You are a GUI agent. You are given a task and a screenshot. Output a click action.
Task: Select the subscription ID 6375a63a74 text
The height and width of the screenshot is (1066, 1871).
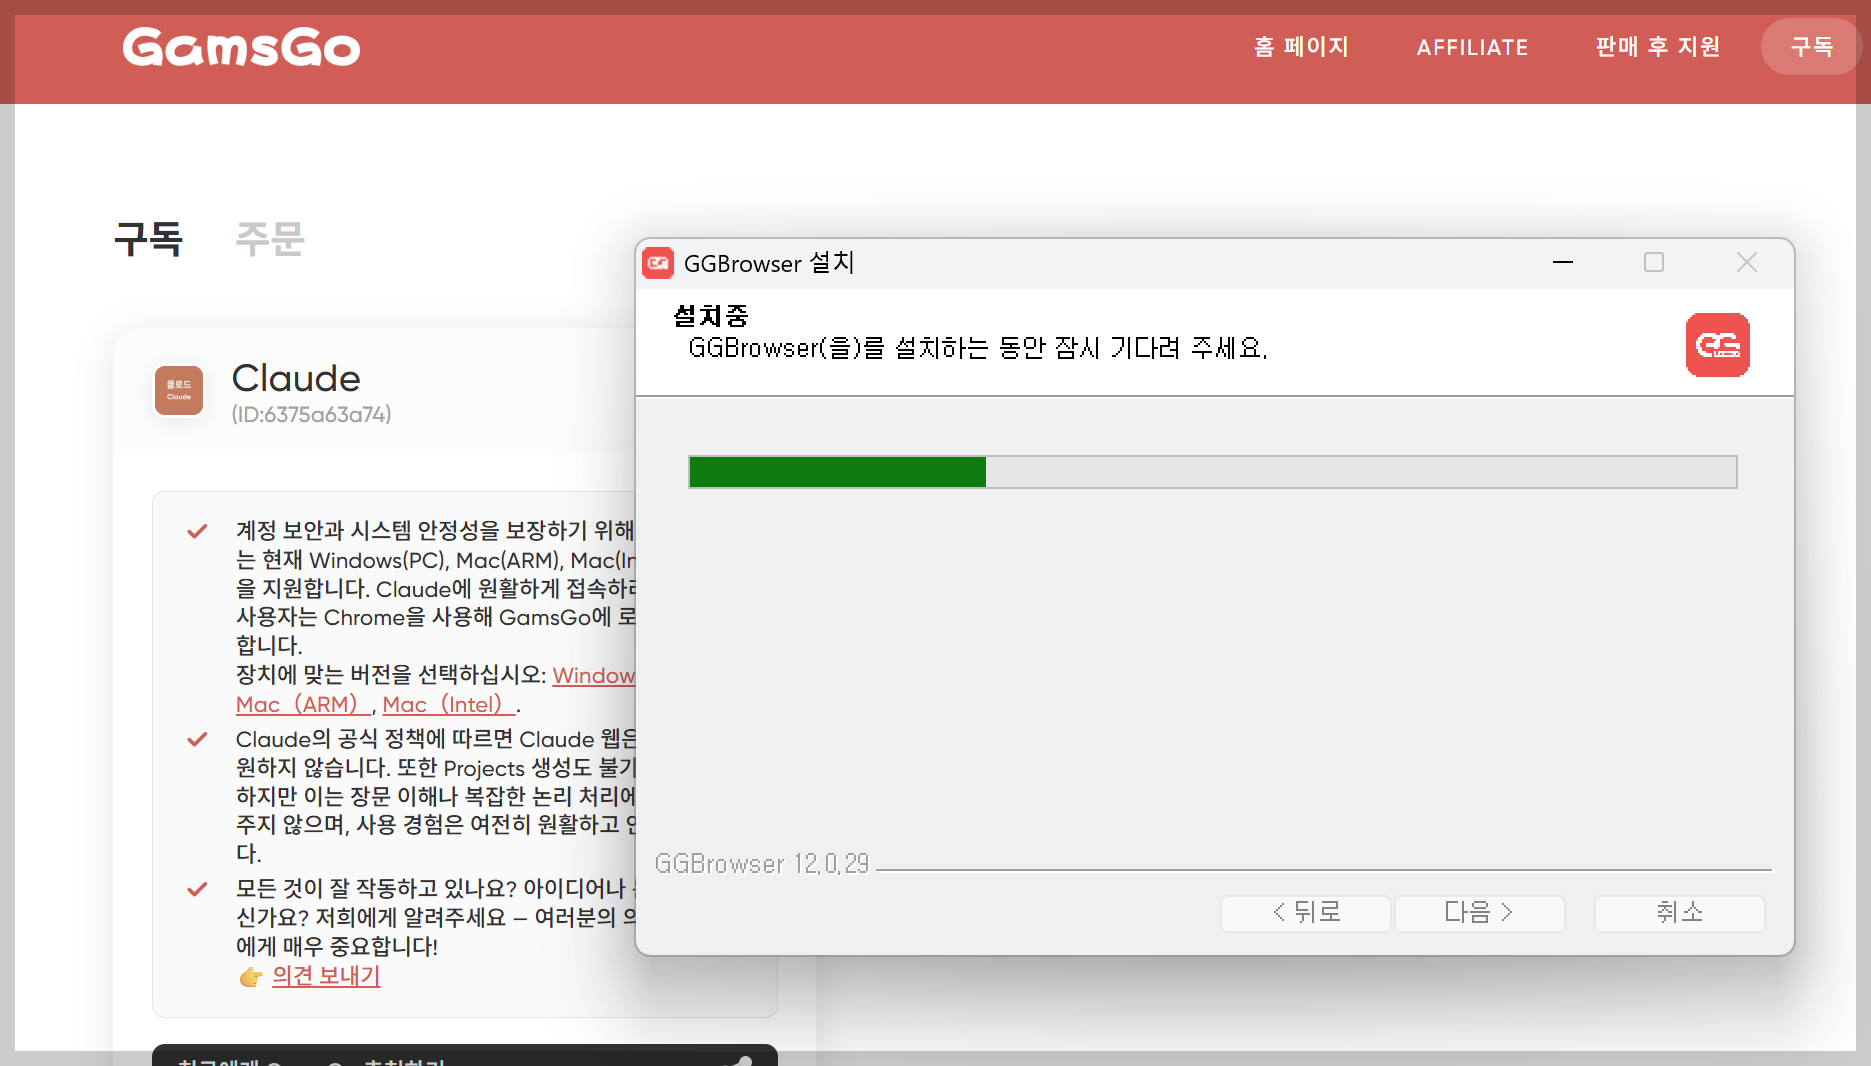(311, 414)
